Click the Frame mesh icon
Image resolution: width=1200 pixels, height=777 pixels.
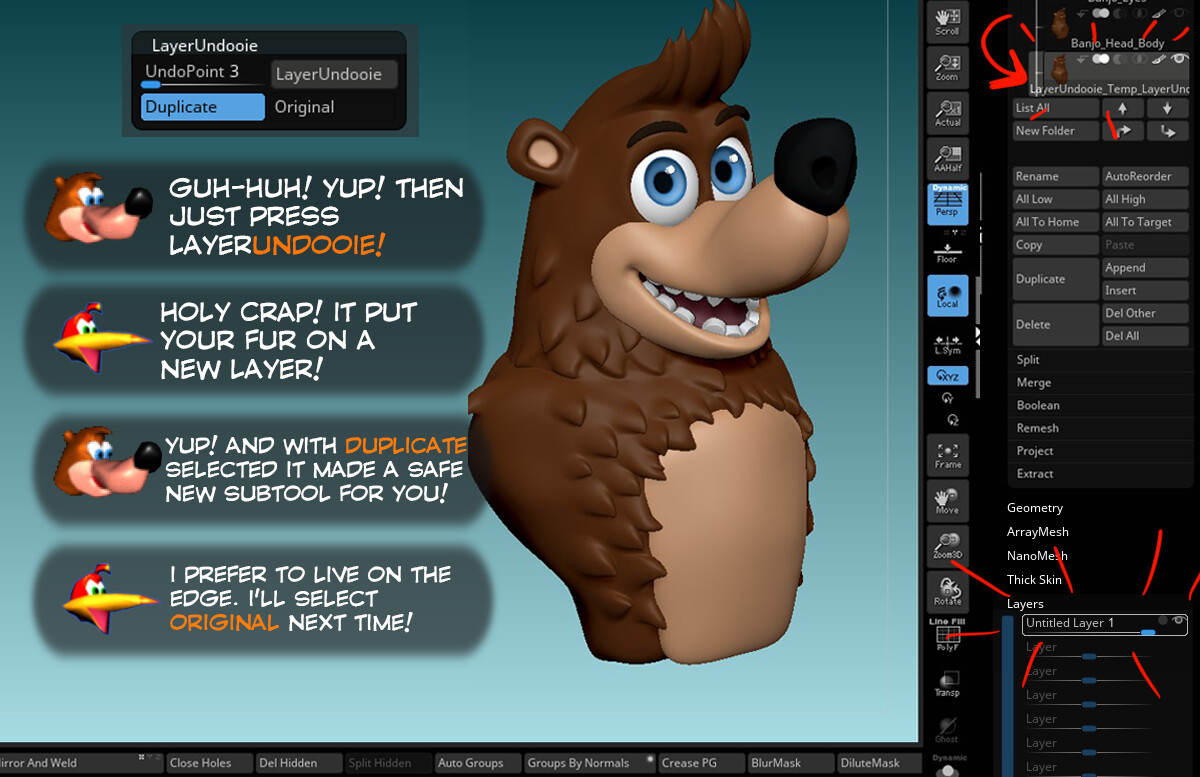click(x=947, y=455)
